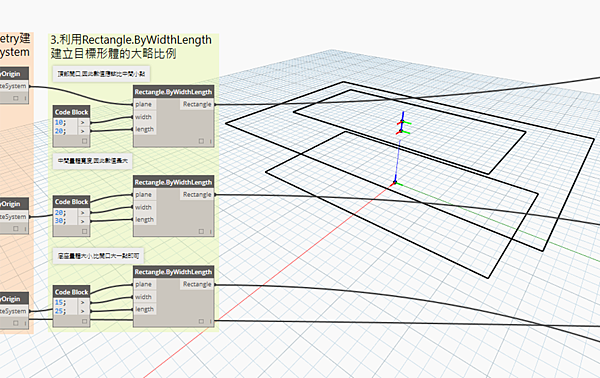Select the note above the 15; 25; Code Block
Viewport: 600px width, 378px height.
click(98, 256)
